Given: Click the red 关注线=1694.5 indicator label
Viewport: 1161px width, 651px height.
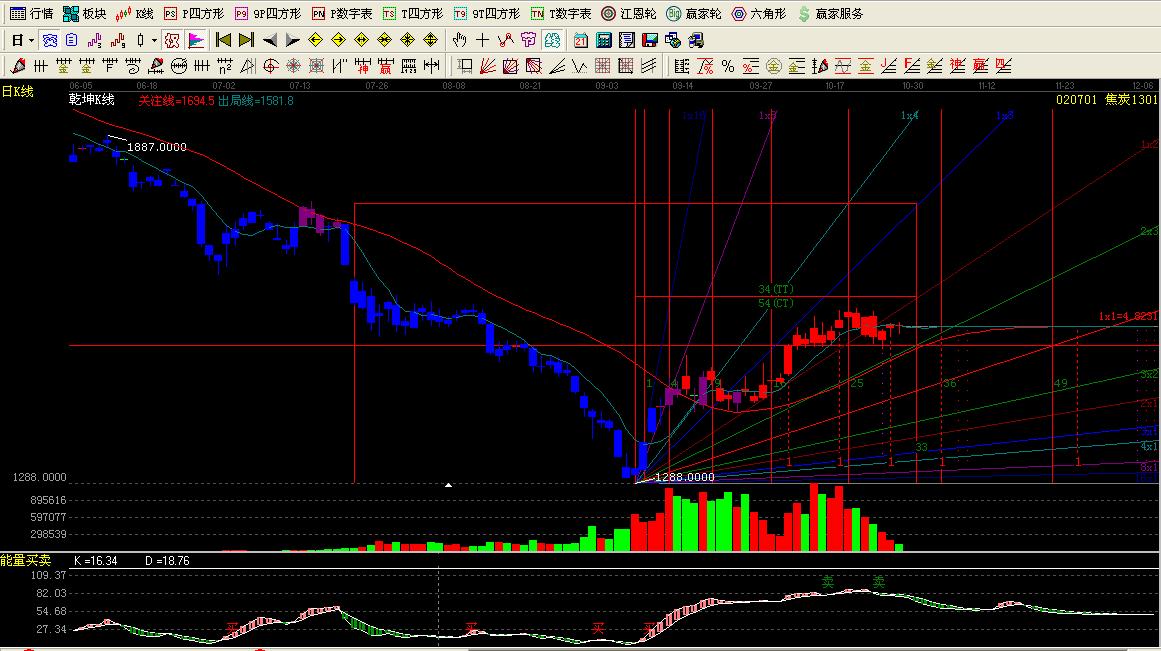Looking at the screenshot, I should [x=176, y=101].
